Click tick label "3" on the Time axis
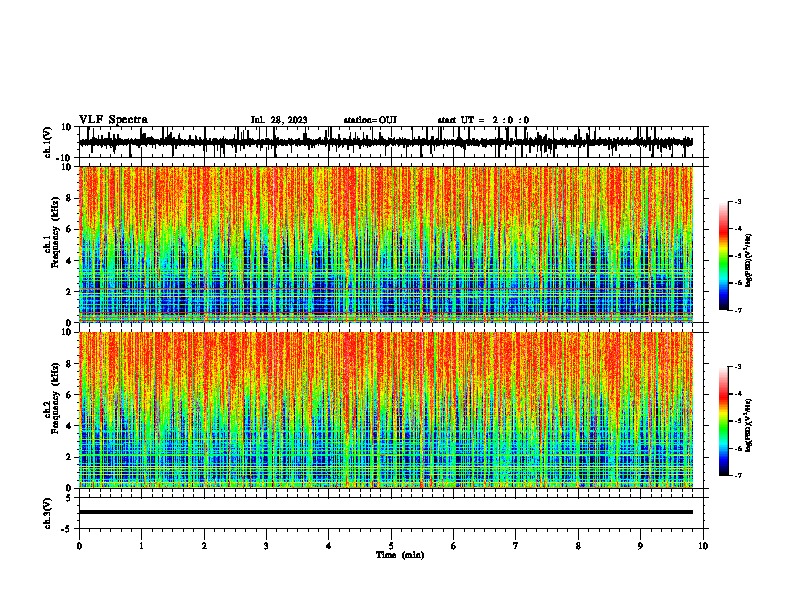The width and height of the screenshot is (792, 612). point(266,546)
